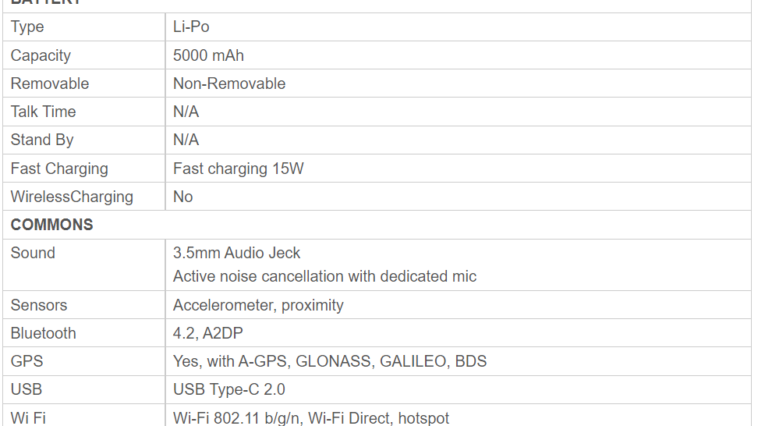The image size is (758, 426).
Task: Click the Talk Time label
Action: tap(43, 111)
